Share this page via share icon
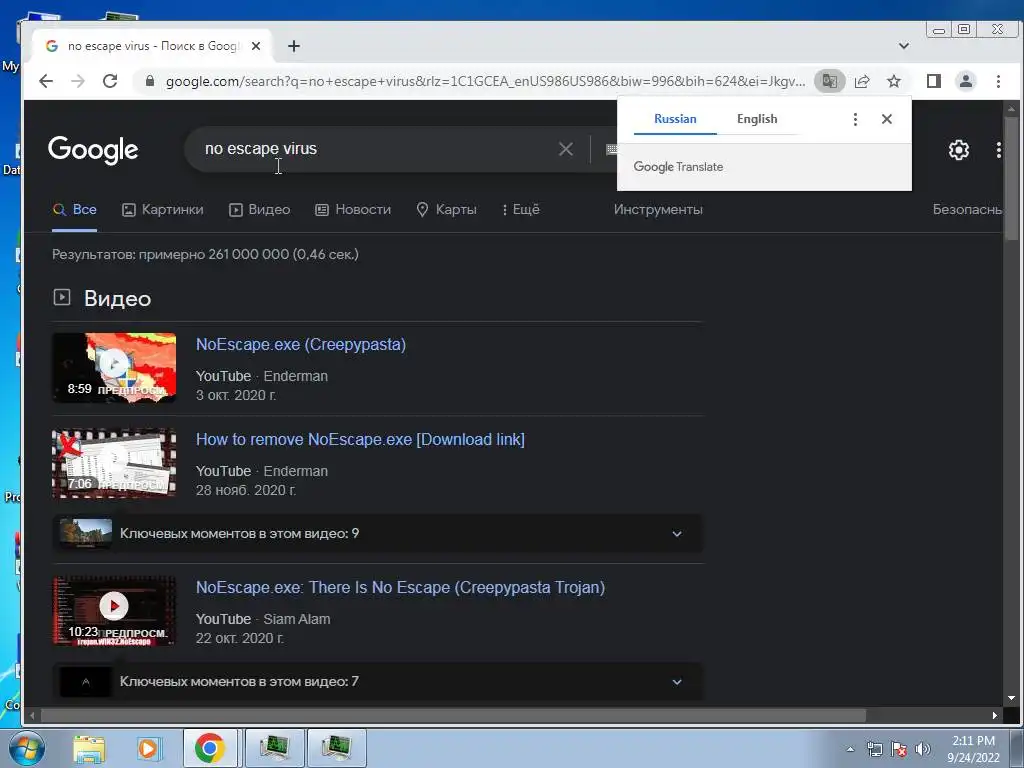The height and width of the screenshot is (768, 1024). tap(862, 81)
